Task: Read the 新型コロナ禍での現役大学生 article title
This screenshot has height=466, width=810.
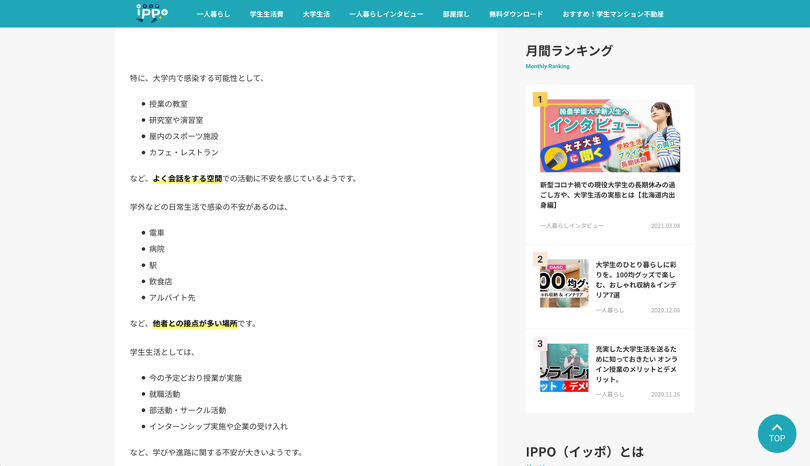Action: (x=608, y=194)
